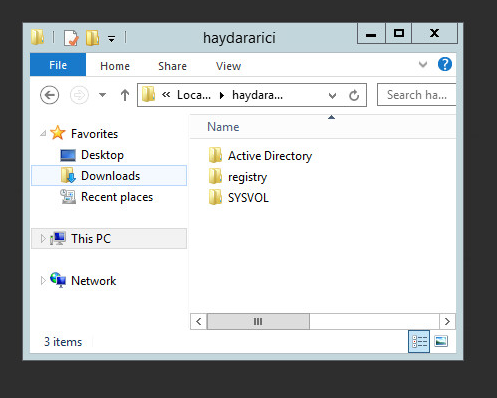Open Desktop in Favorites

tap(102, 155)
